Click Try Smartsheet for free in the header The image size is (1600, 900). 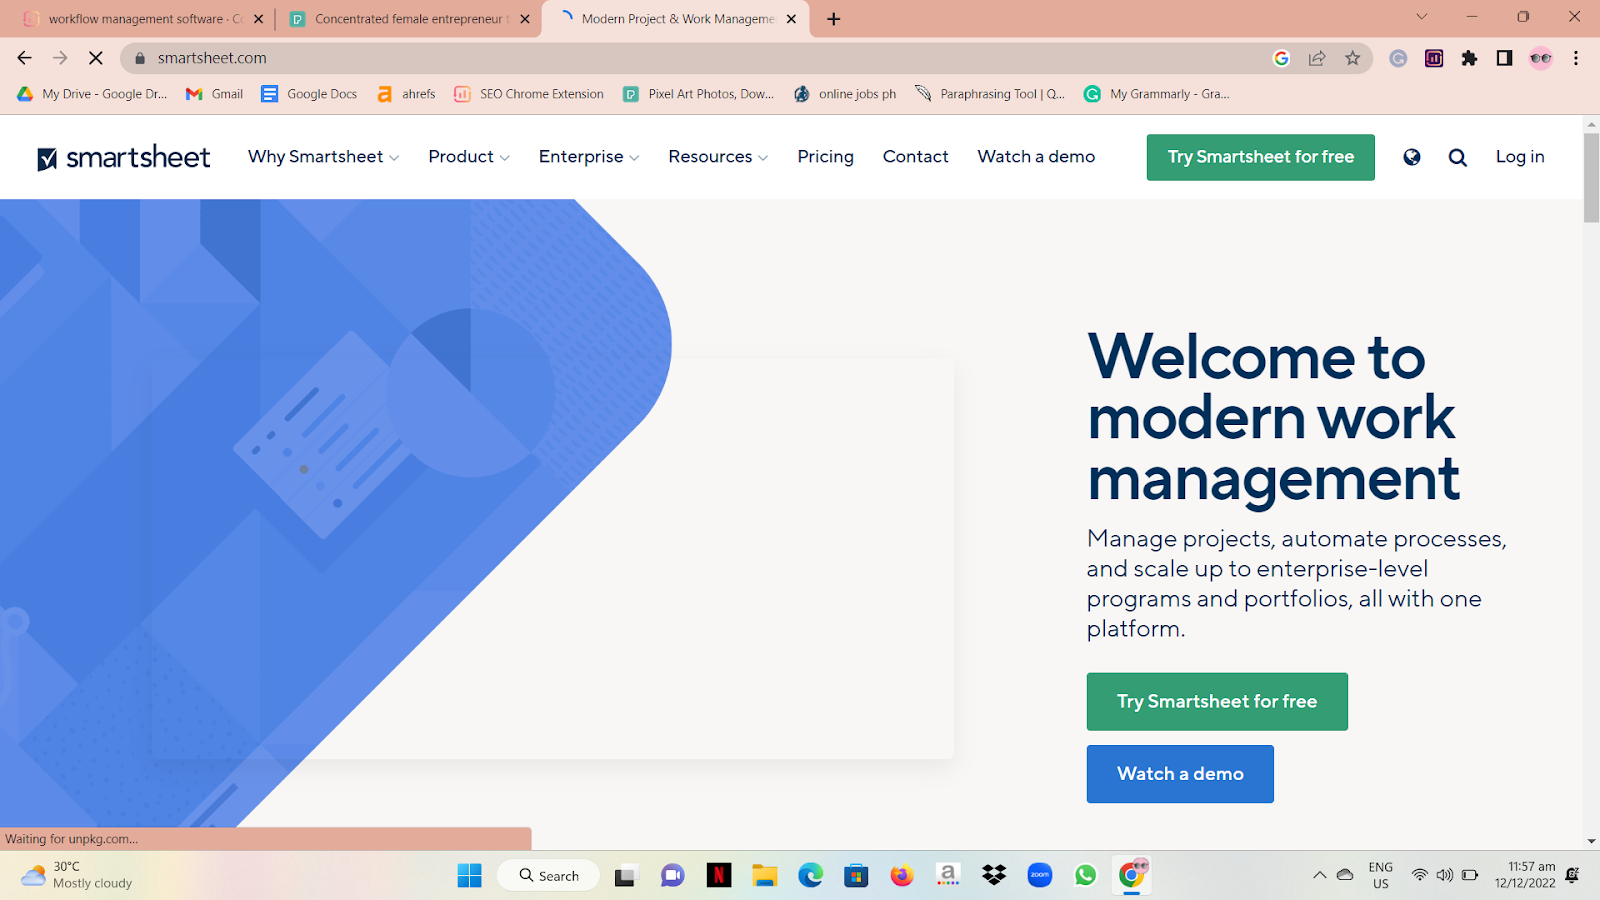(1261, 157)
